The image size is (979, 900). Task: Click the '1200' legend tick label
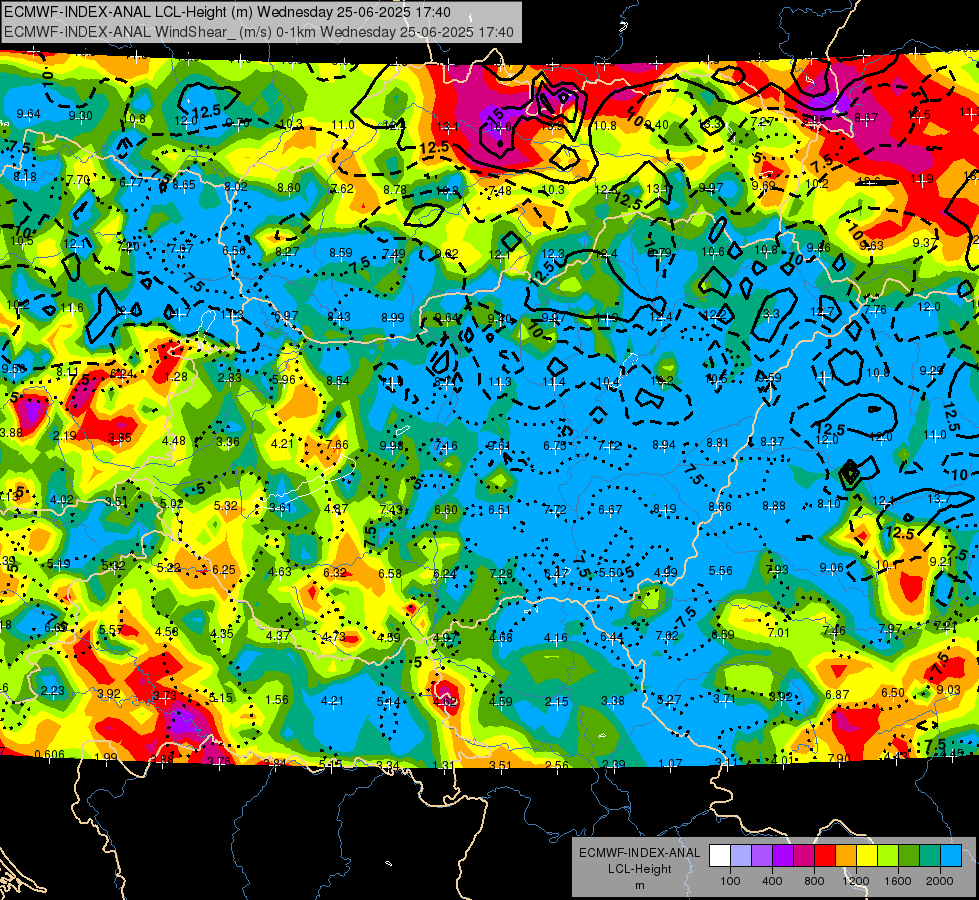coord(856,881)
